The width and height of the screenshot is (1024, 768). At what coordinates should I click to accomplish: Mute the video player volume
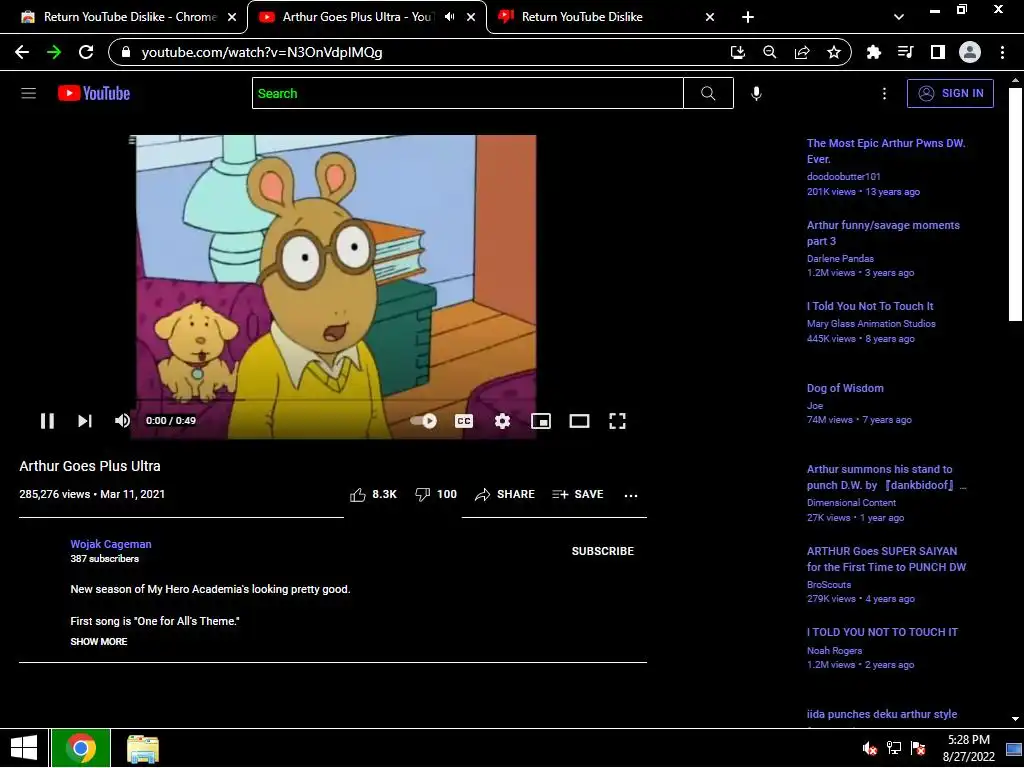(x=122, y=421)
